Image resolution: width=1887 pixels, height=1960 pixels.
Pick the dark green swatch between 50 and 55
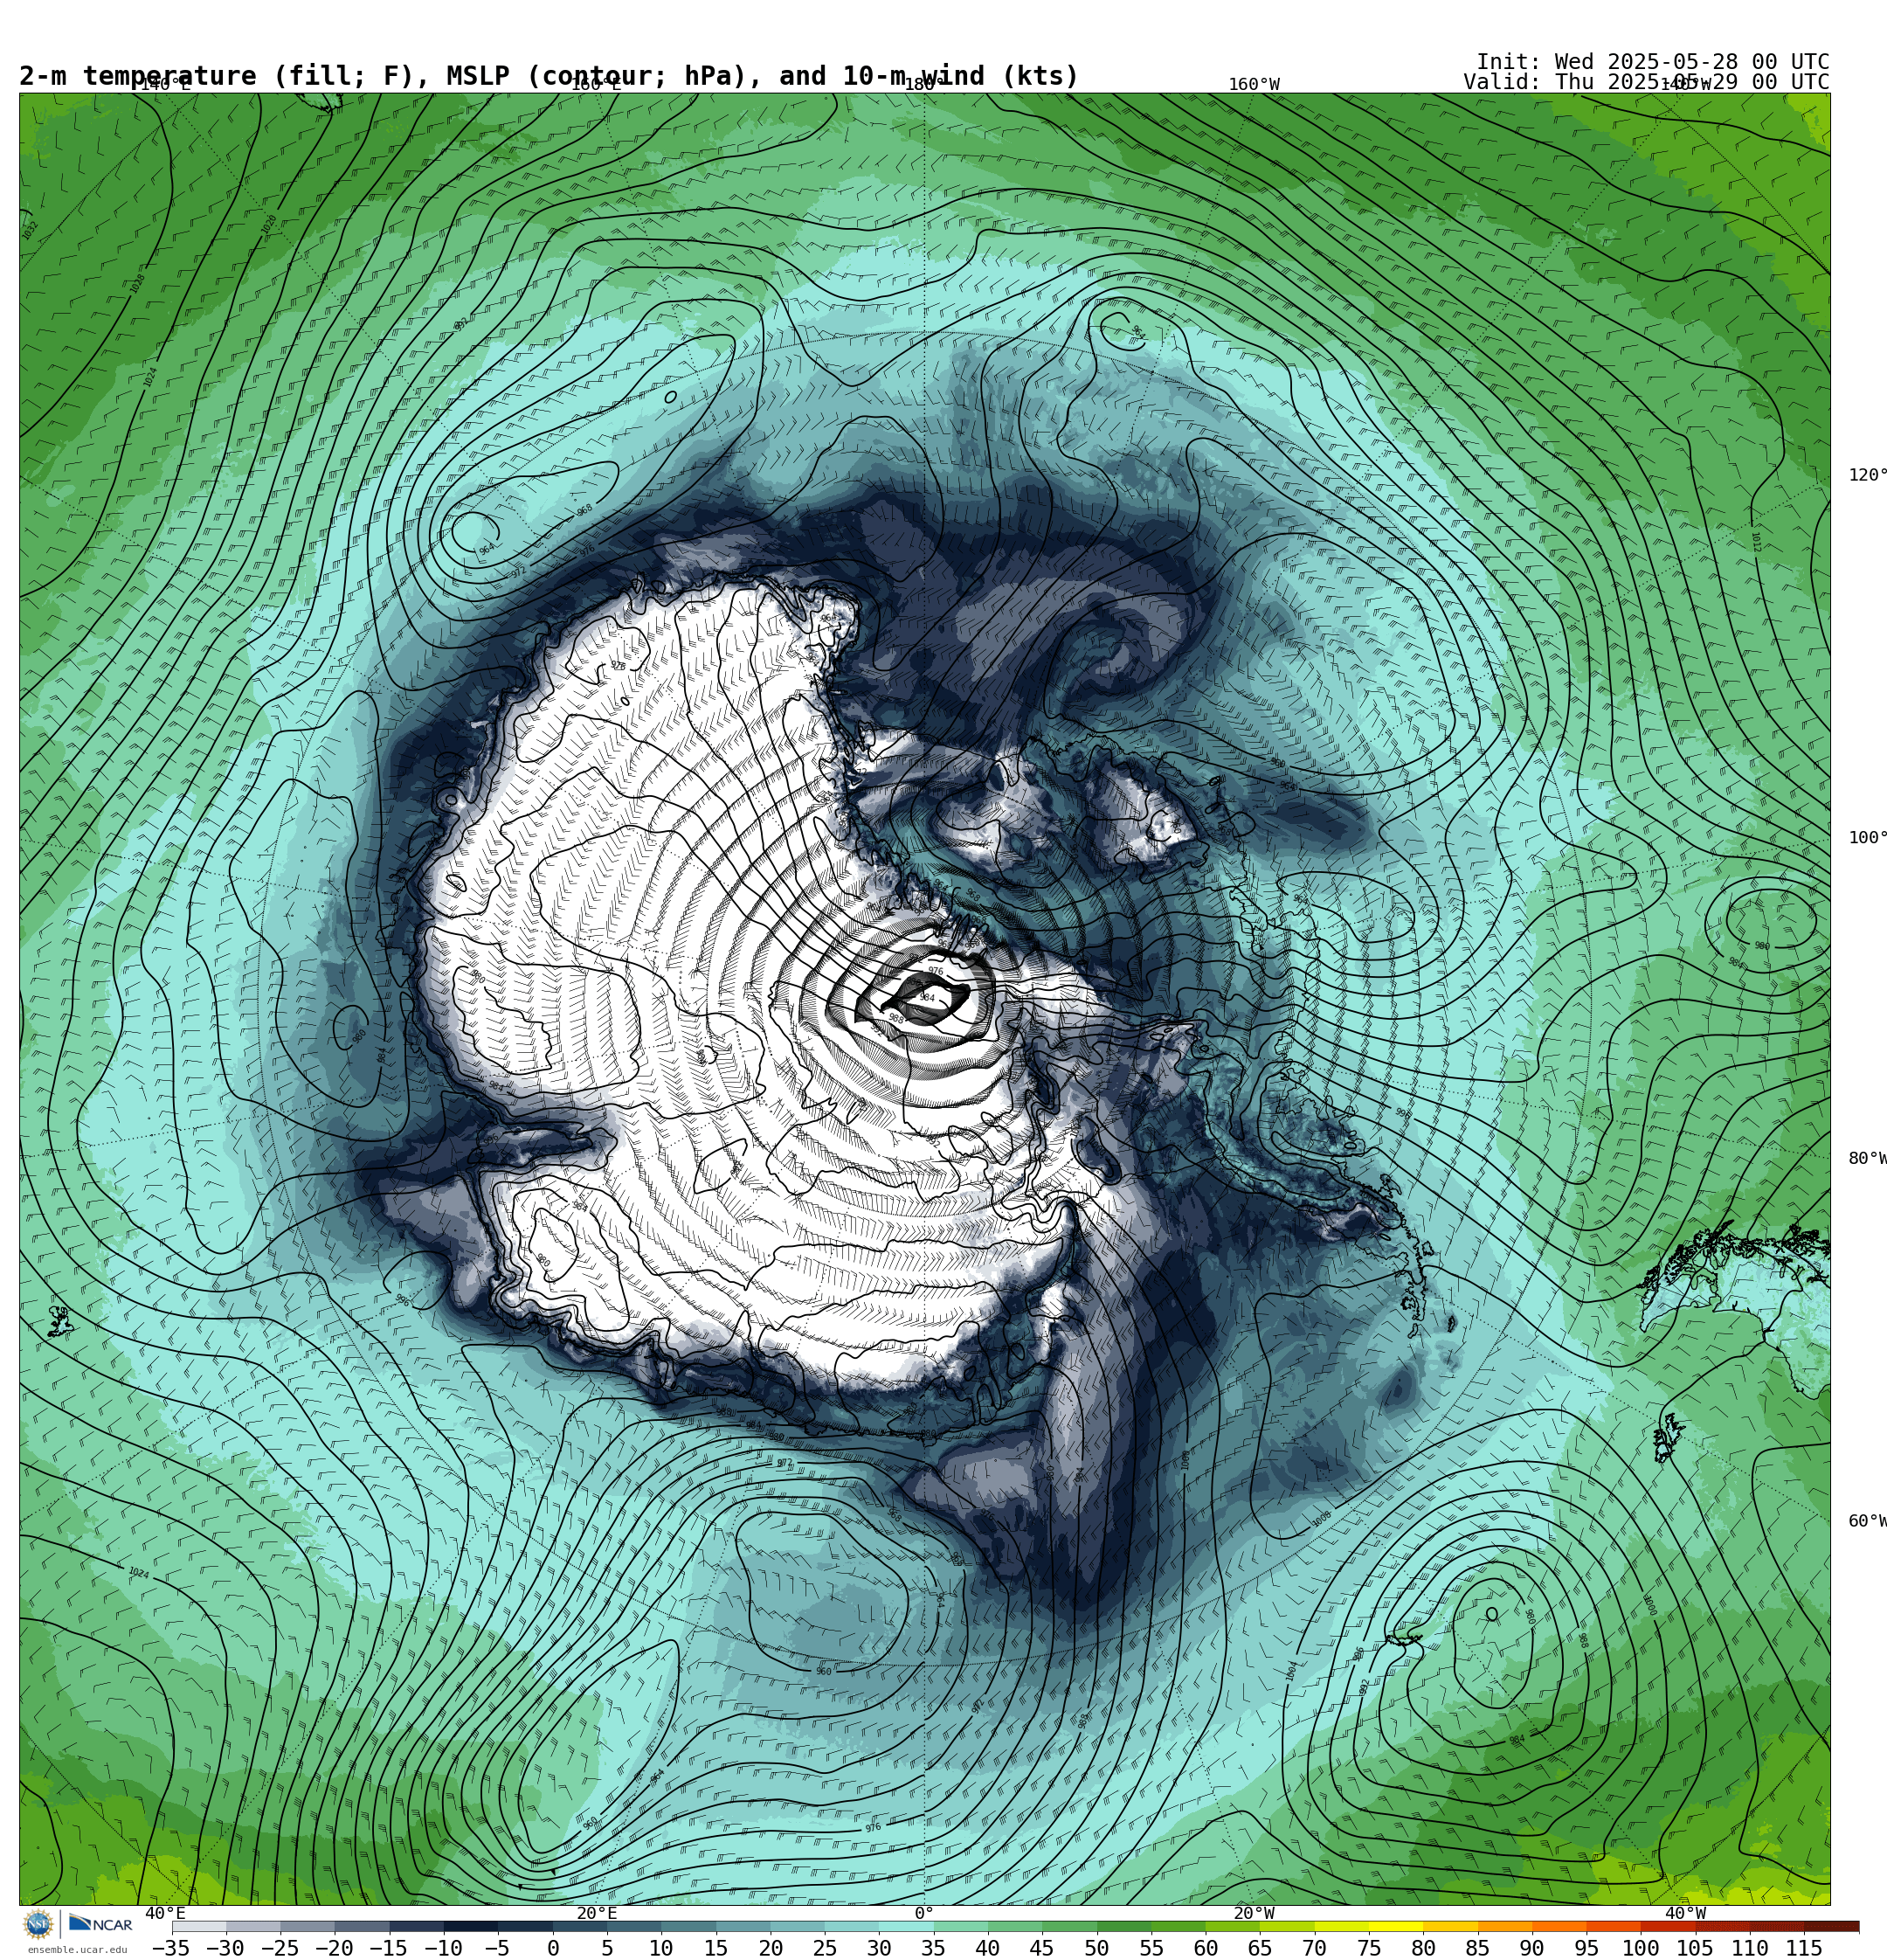click(1123, 1926)
